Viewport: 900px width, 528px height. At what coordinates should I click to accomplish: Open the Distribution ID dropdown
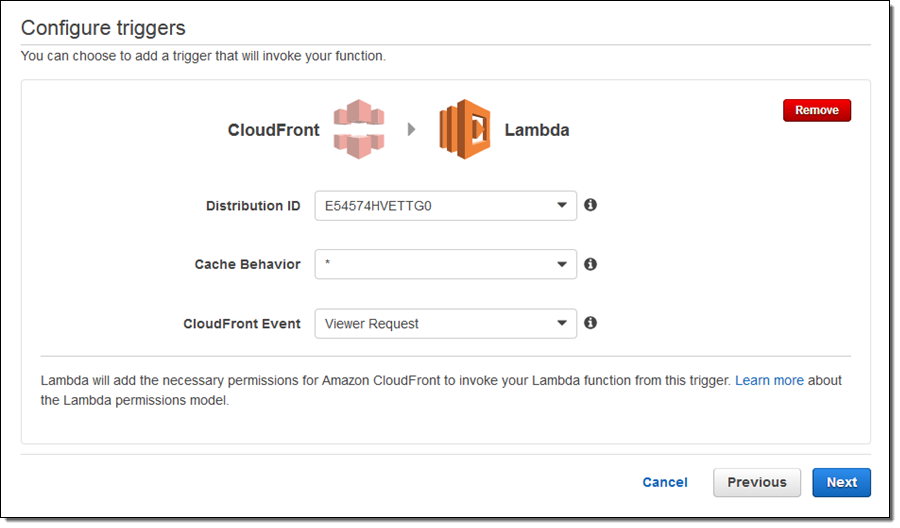click(x=445, y=206)
